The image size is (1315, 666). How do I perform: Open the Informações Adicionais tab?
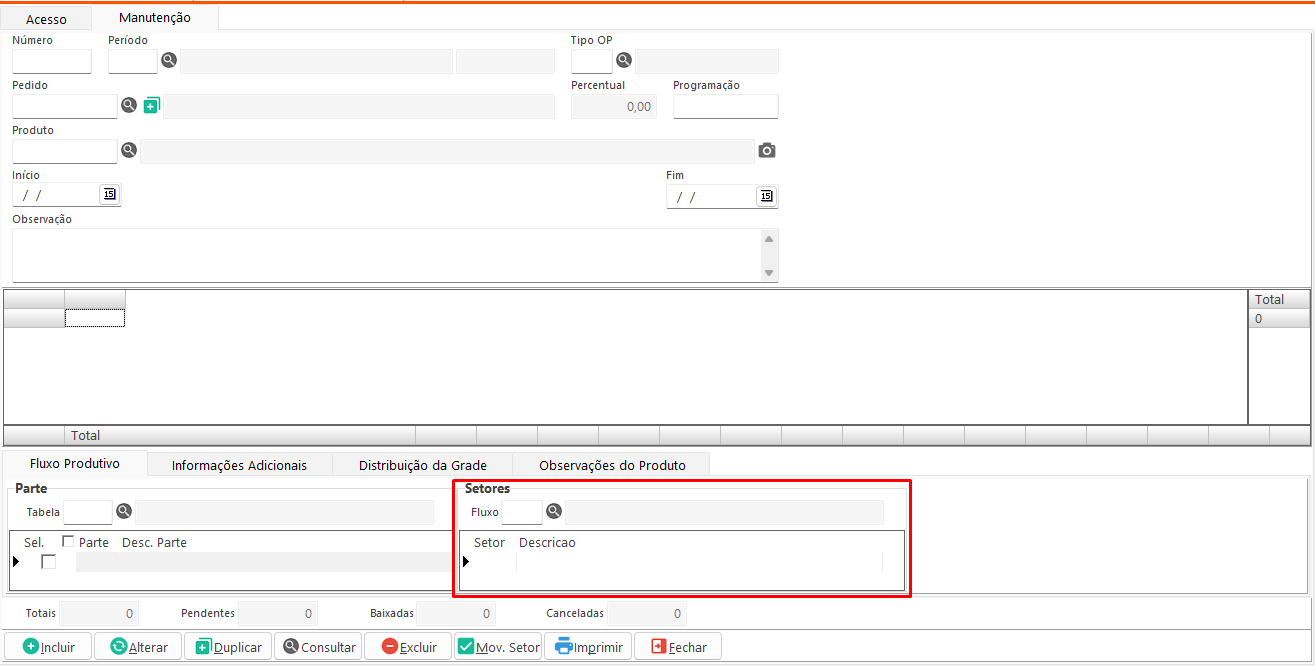click(x=239, y=465)
